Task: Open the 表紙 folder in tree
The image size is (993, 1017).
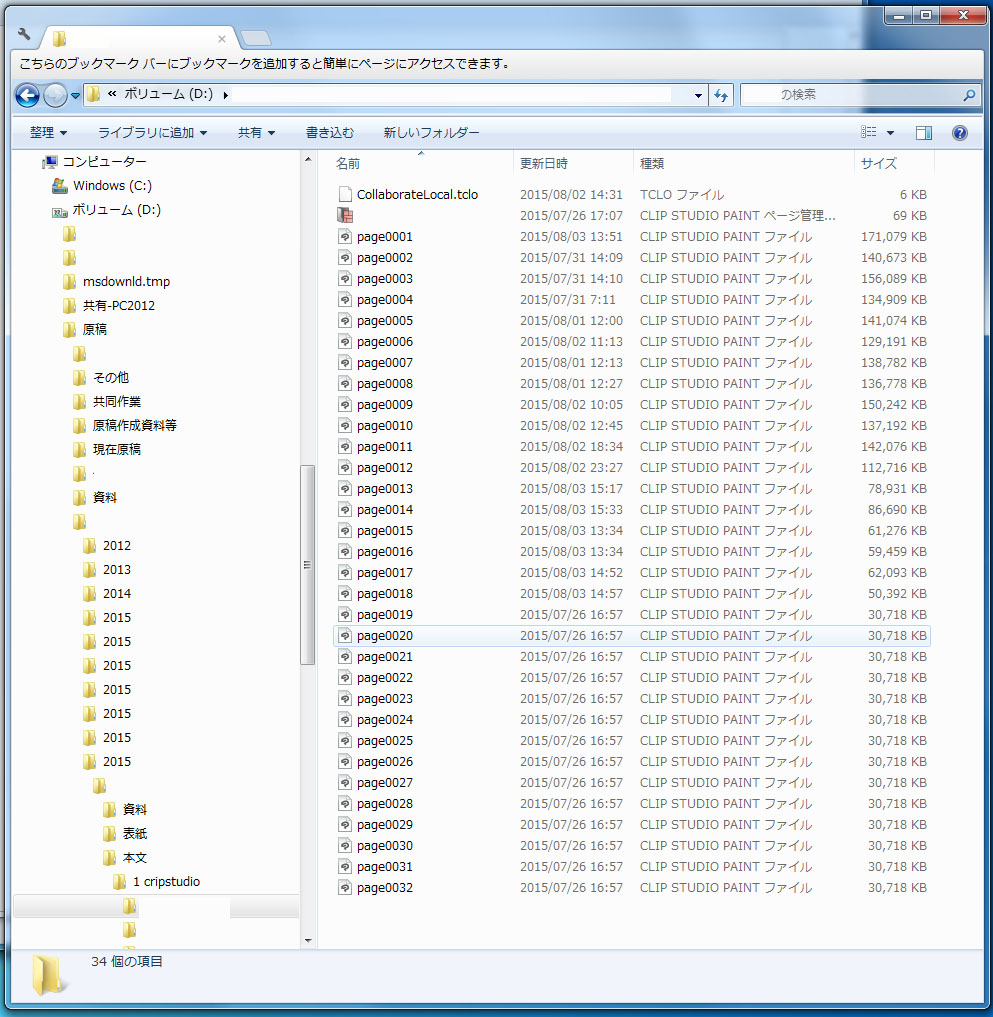Action: 135,833
